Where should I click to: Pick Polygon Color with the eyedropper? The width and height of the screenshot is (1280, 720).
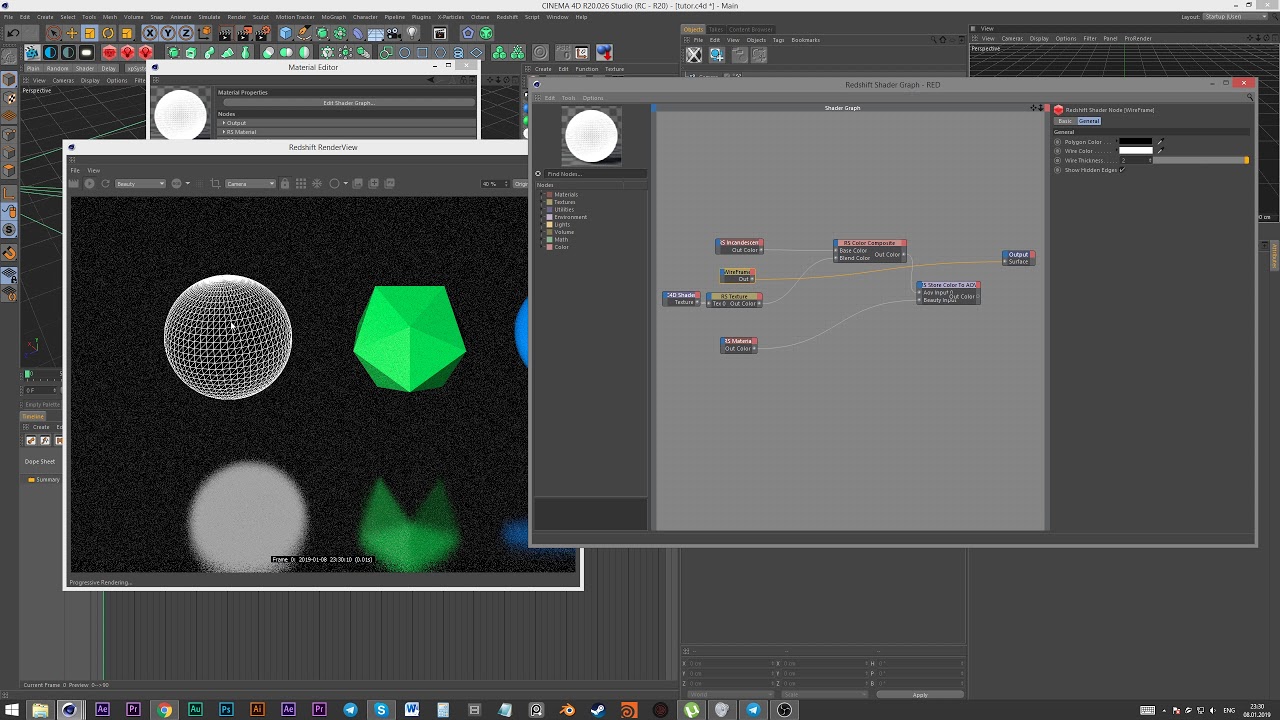click(x=1161, y=142)
